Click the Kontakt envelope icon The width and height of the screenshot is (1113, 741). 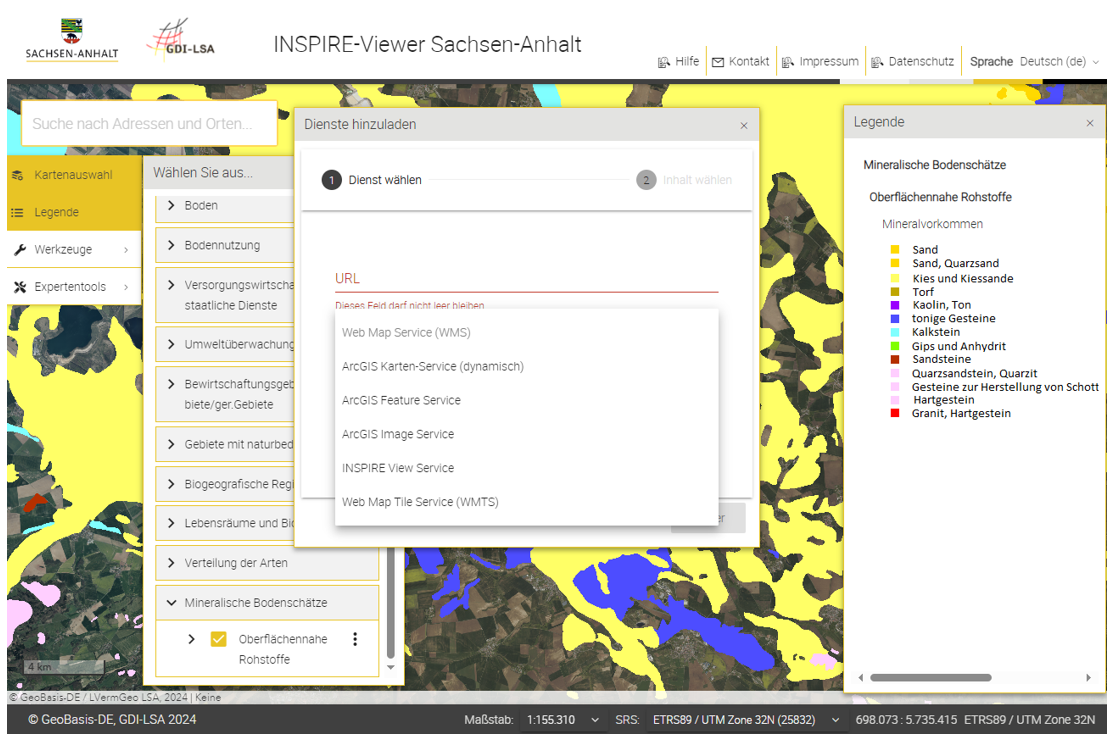718,62
